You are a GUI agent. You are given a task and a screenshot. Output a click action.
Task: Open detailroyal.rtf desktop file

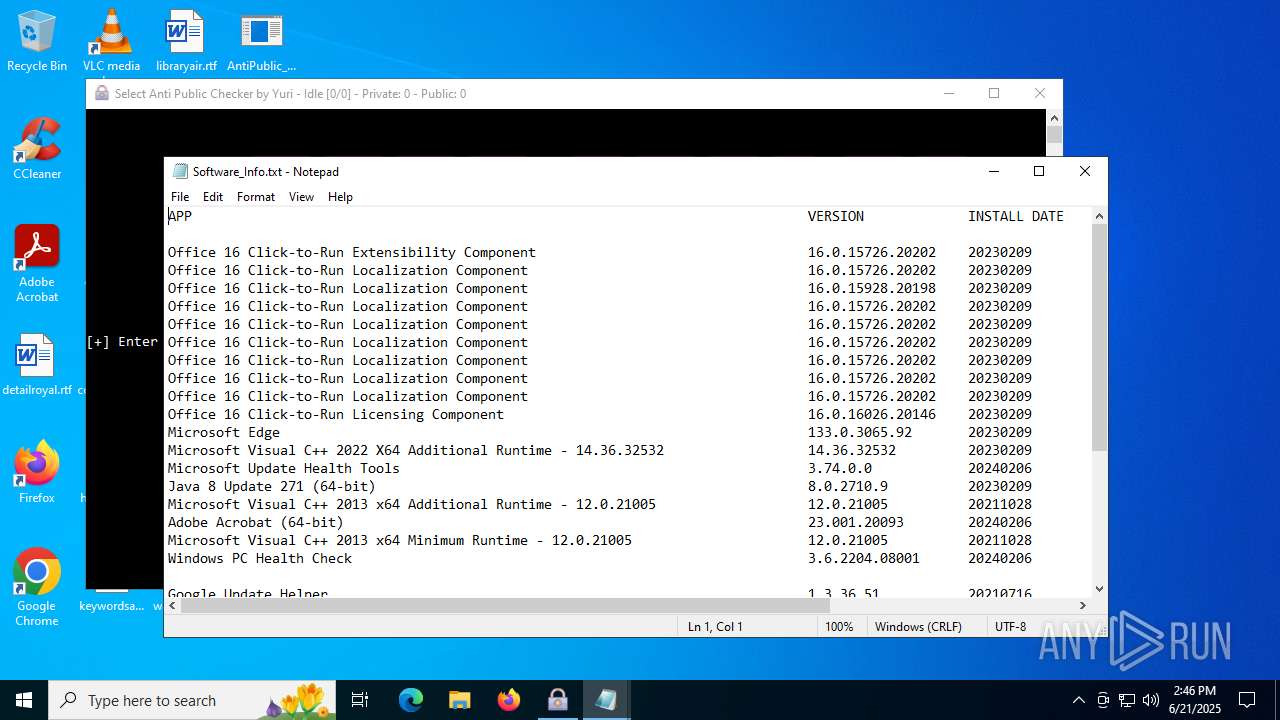pyautogui.click(x=36, y=365)
